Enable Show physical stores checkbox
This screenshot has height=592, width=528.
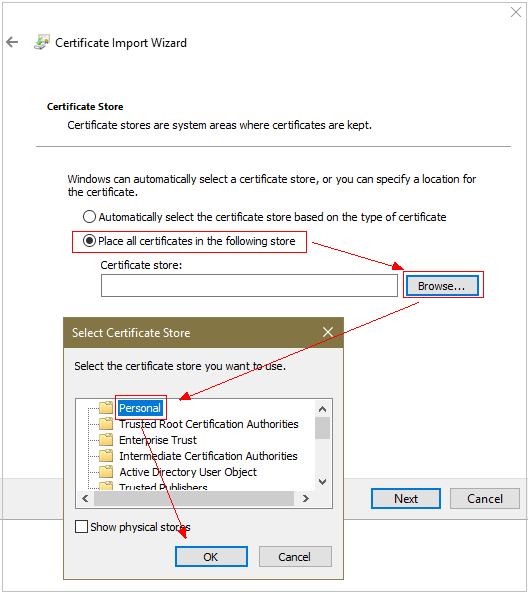(x=81, y=526)
